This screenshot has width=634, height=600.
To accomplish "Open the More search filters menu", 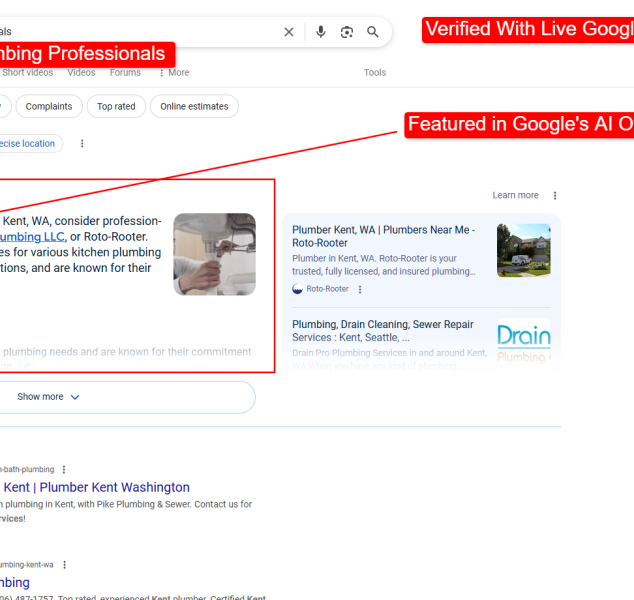I will coord(174,72).
